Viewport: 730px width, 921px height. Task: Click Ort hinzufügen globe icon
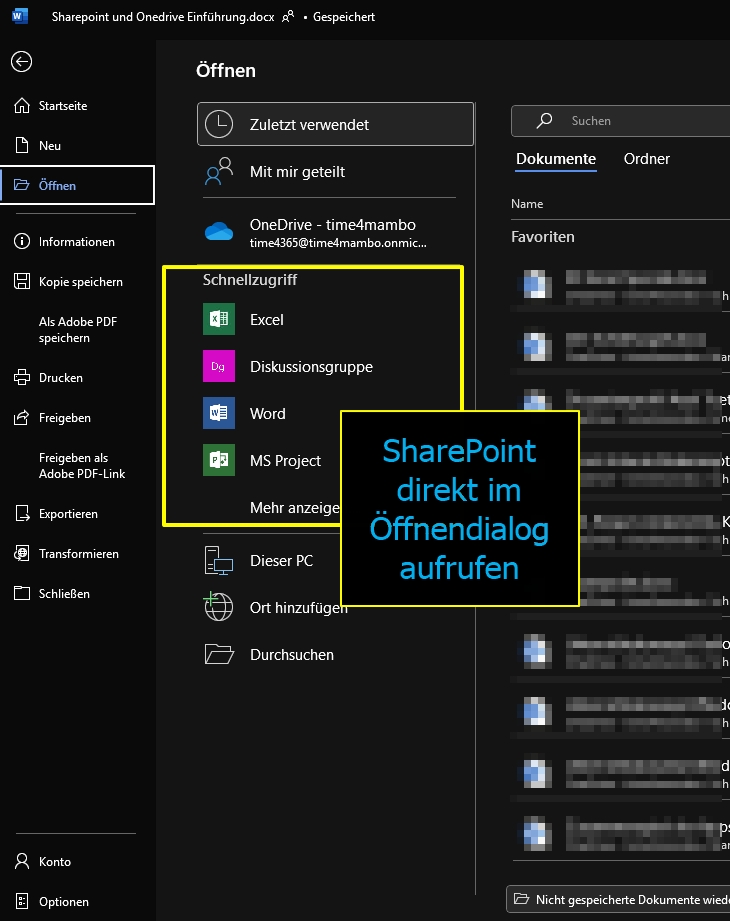click(x=217, y=608)
